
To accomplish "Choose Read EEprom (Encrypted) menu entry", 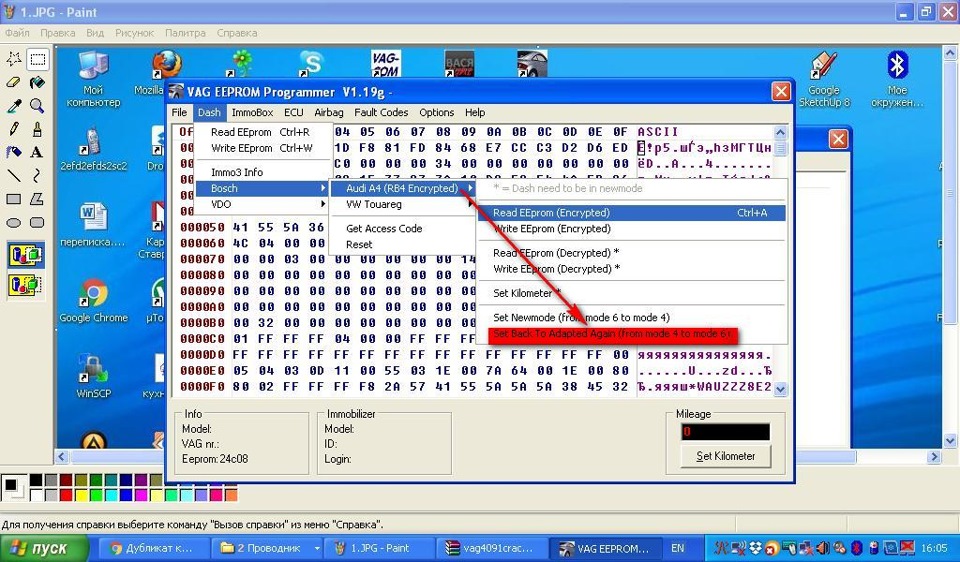I will (631, 213).
